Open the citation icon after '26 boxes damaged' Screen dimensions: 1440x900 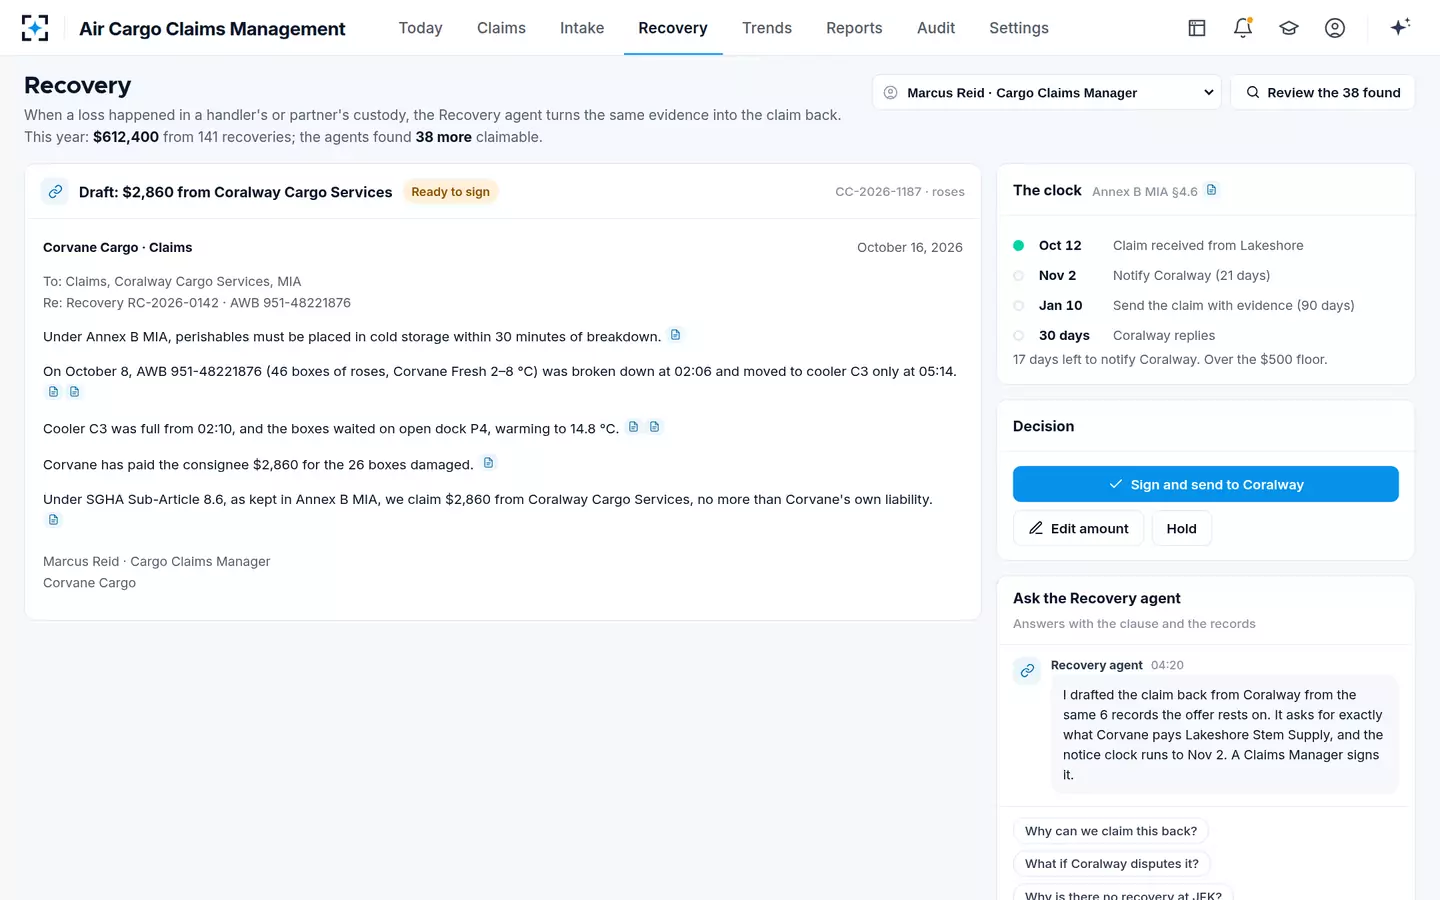pyautogui.click(x=488, y=463)
